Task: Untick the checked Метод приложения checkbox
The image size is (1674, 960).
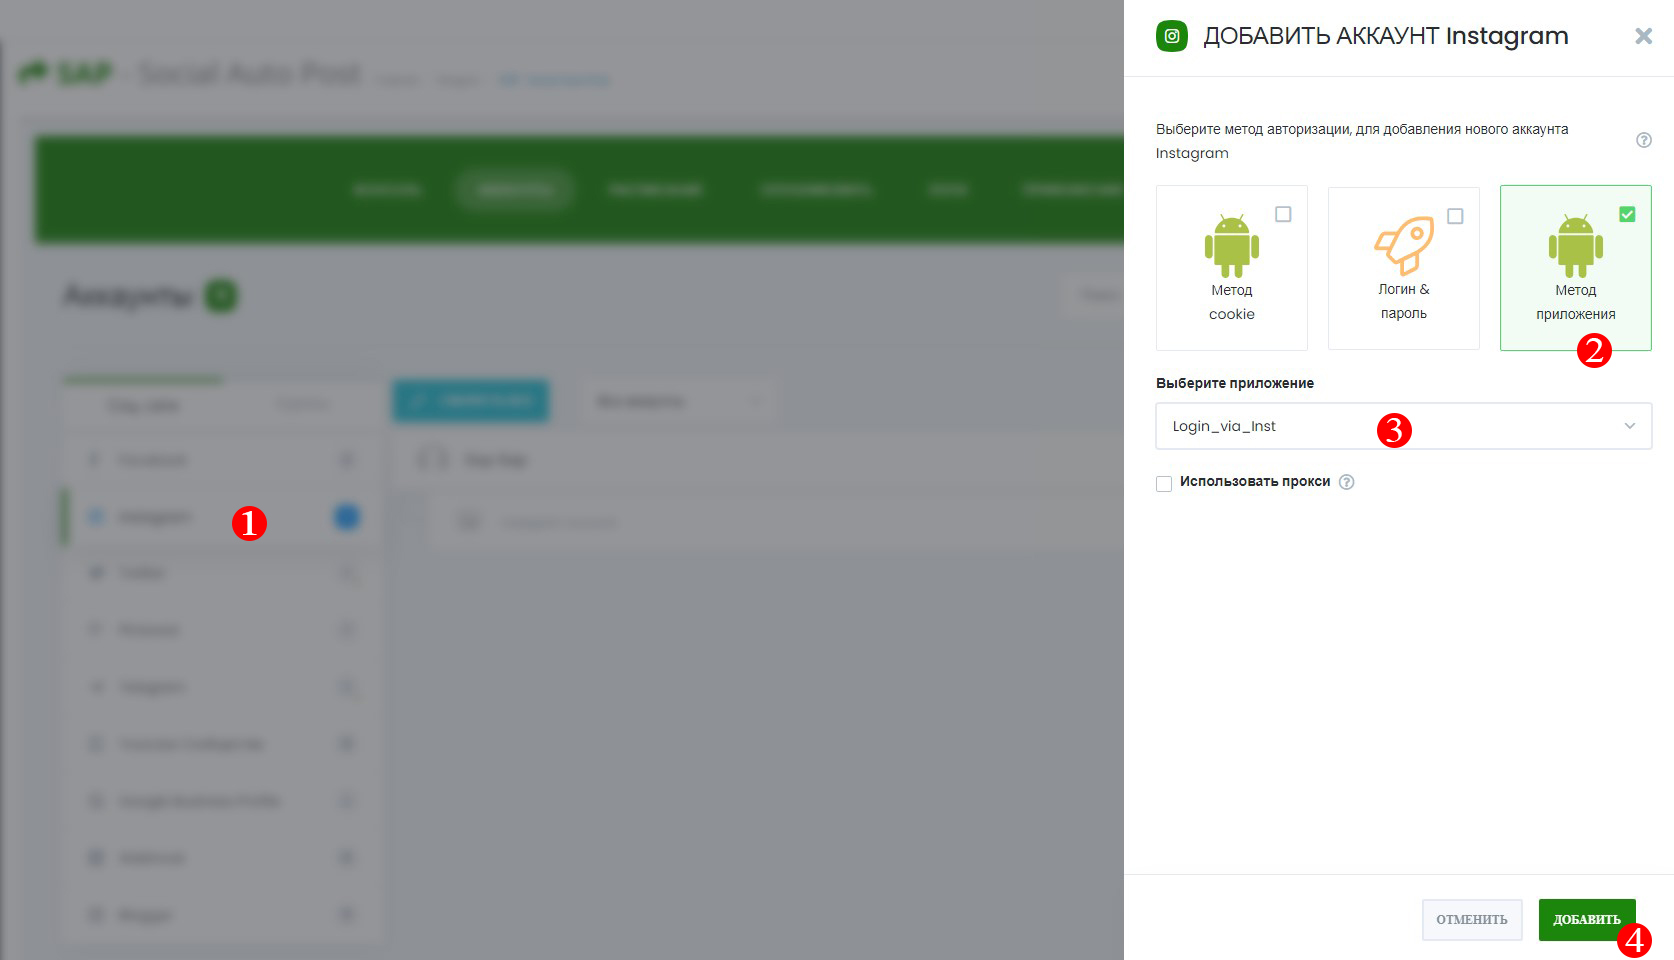Action: 1627,214
